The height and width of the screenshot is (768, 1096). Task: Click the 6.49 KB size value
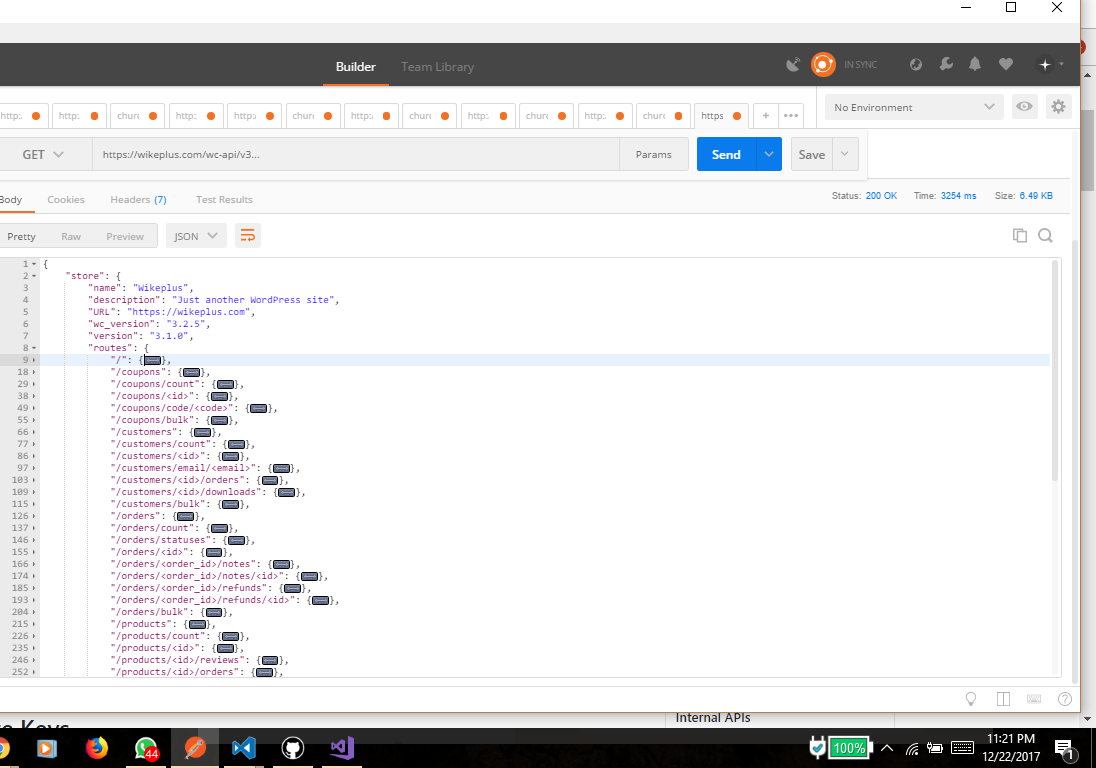point(1036,196)
